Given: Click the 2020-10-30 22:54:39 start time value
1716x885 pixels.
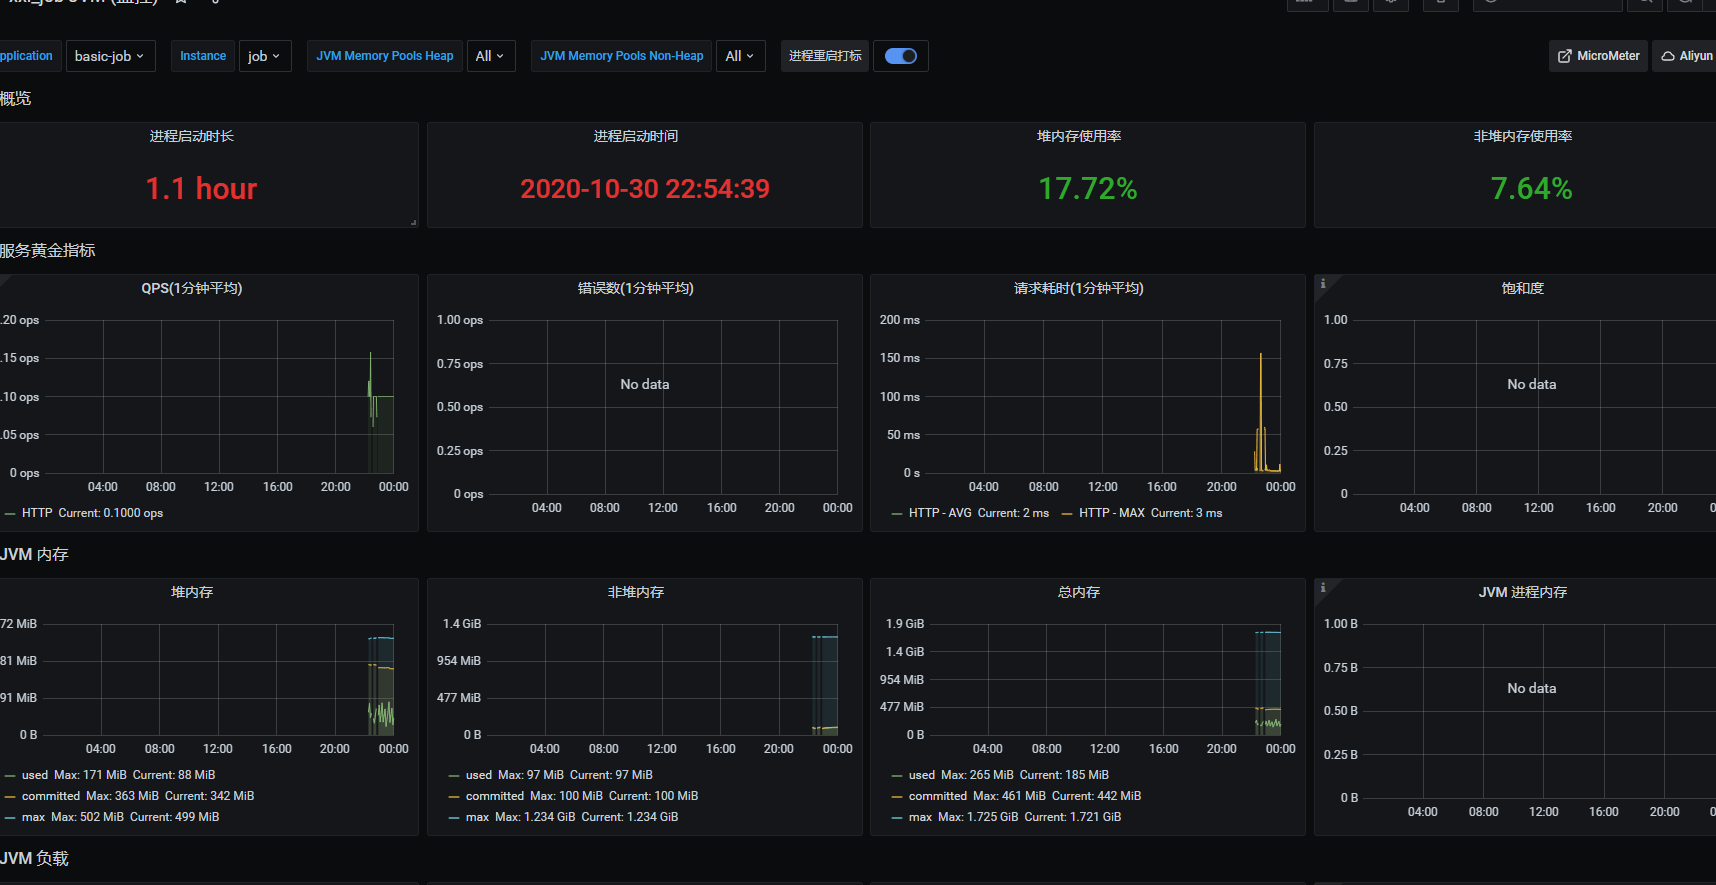Looking at the screenshot, I should point(645,189).
